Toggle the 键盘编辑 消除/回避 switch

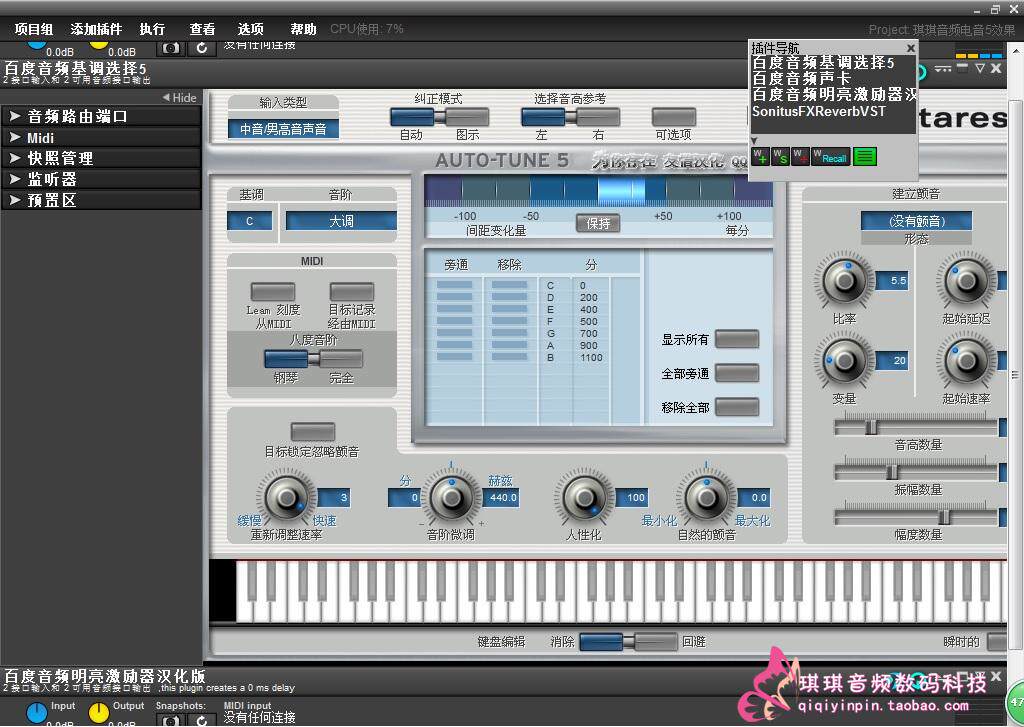pos(628,642)
